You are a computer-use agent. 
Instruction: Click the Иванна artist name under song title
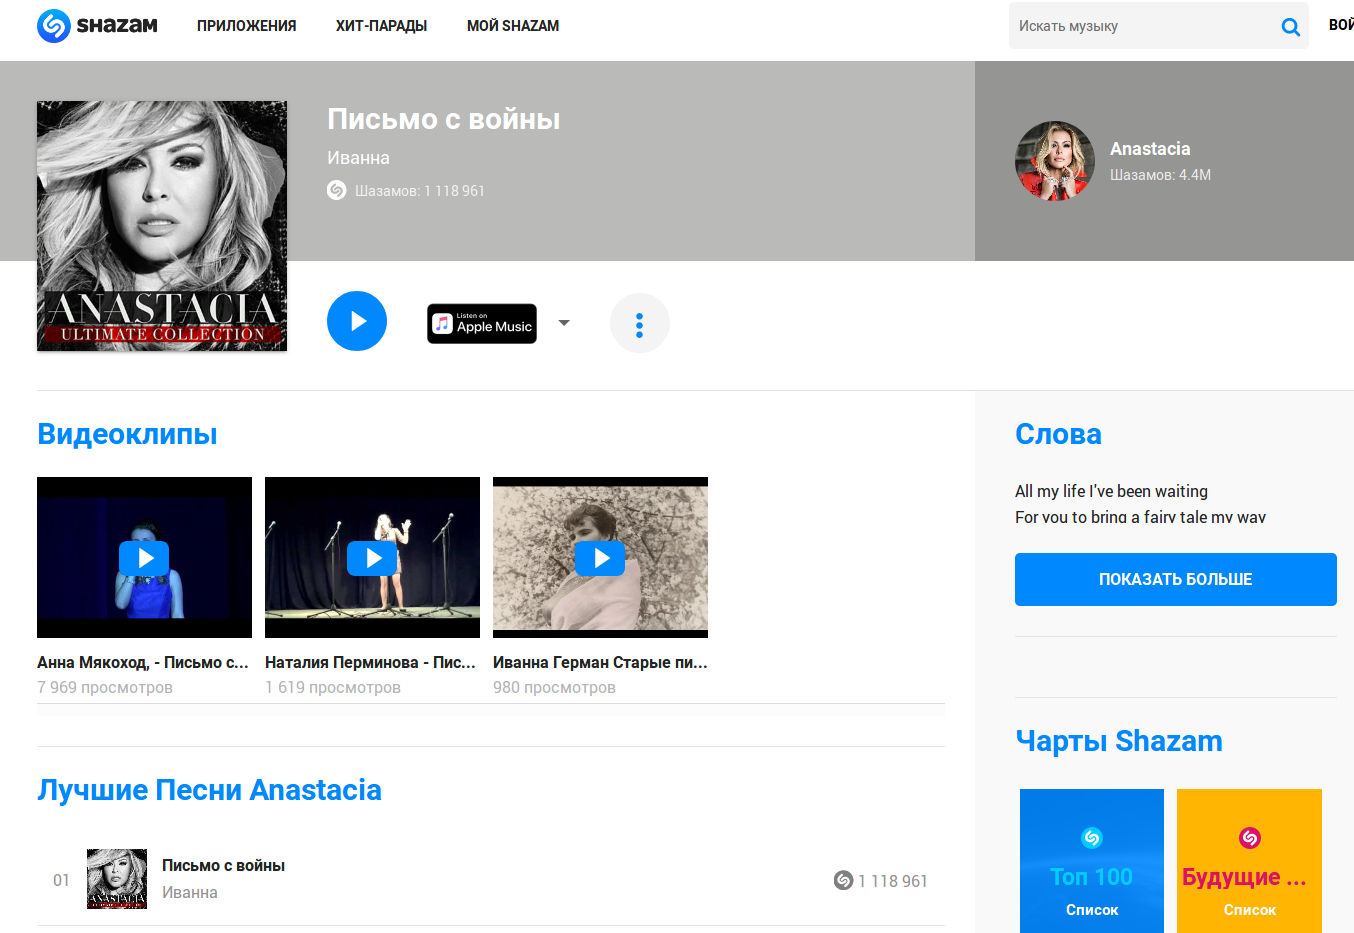[x=358, y=158]
